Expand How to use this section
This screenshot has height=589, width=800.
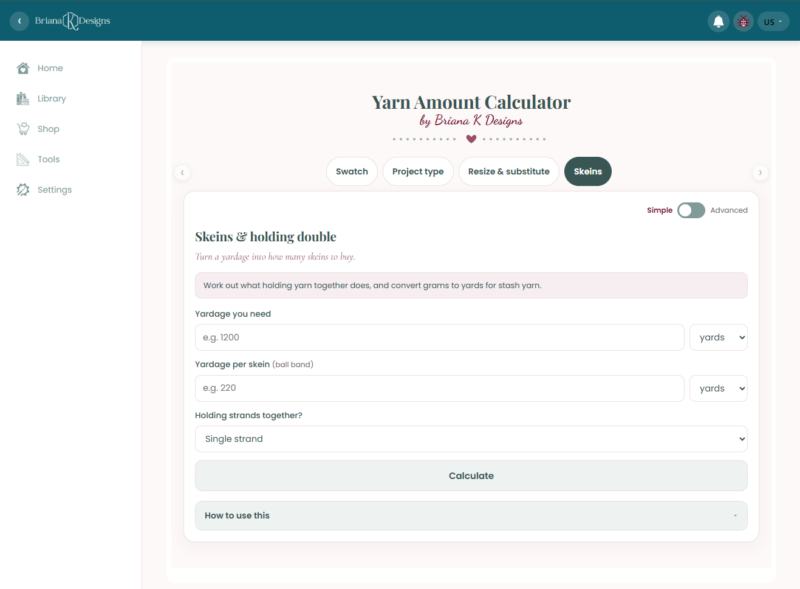[x=471, y=516]
